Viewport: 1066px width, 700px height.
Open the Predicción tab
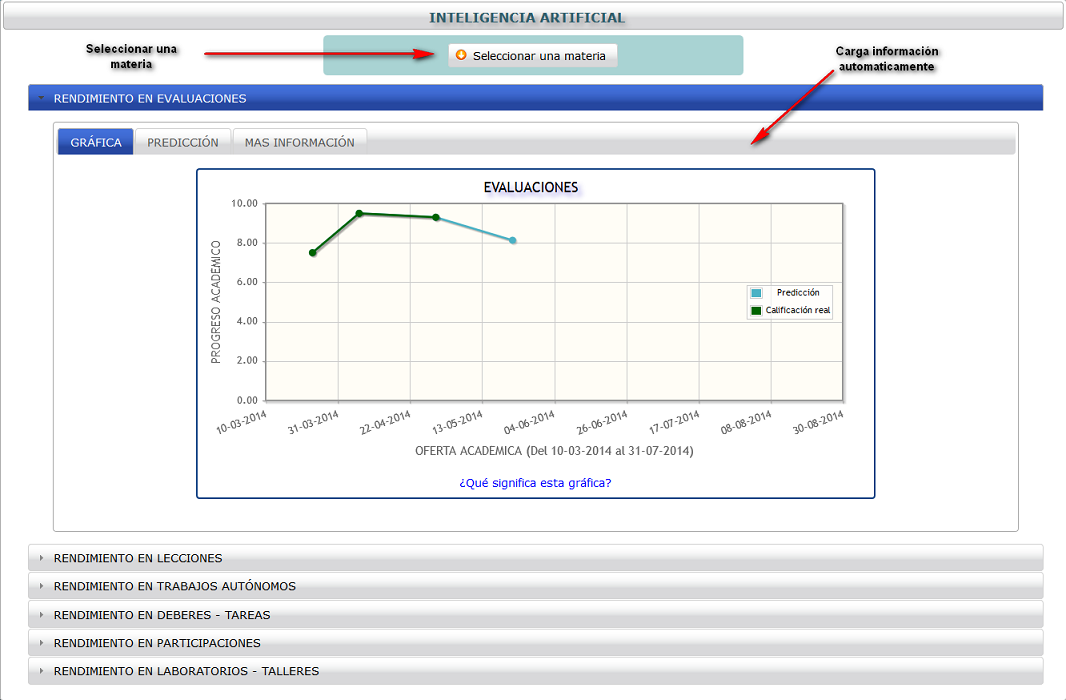click(183, 142)
